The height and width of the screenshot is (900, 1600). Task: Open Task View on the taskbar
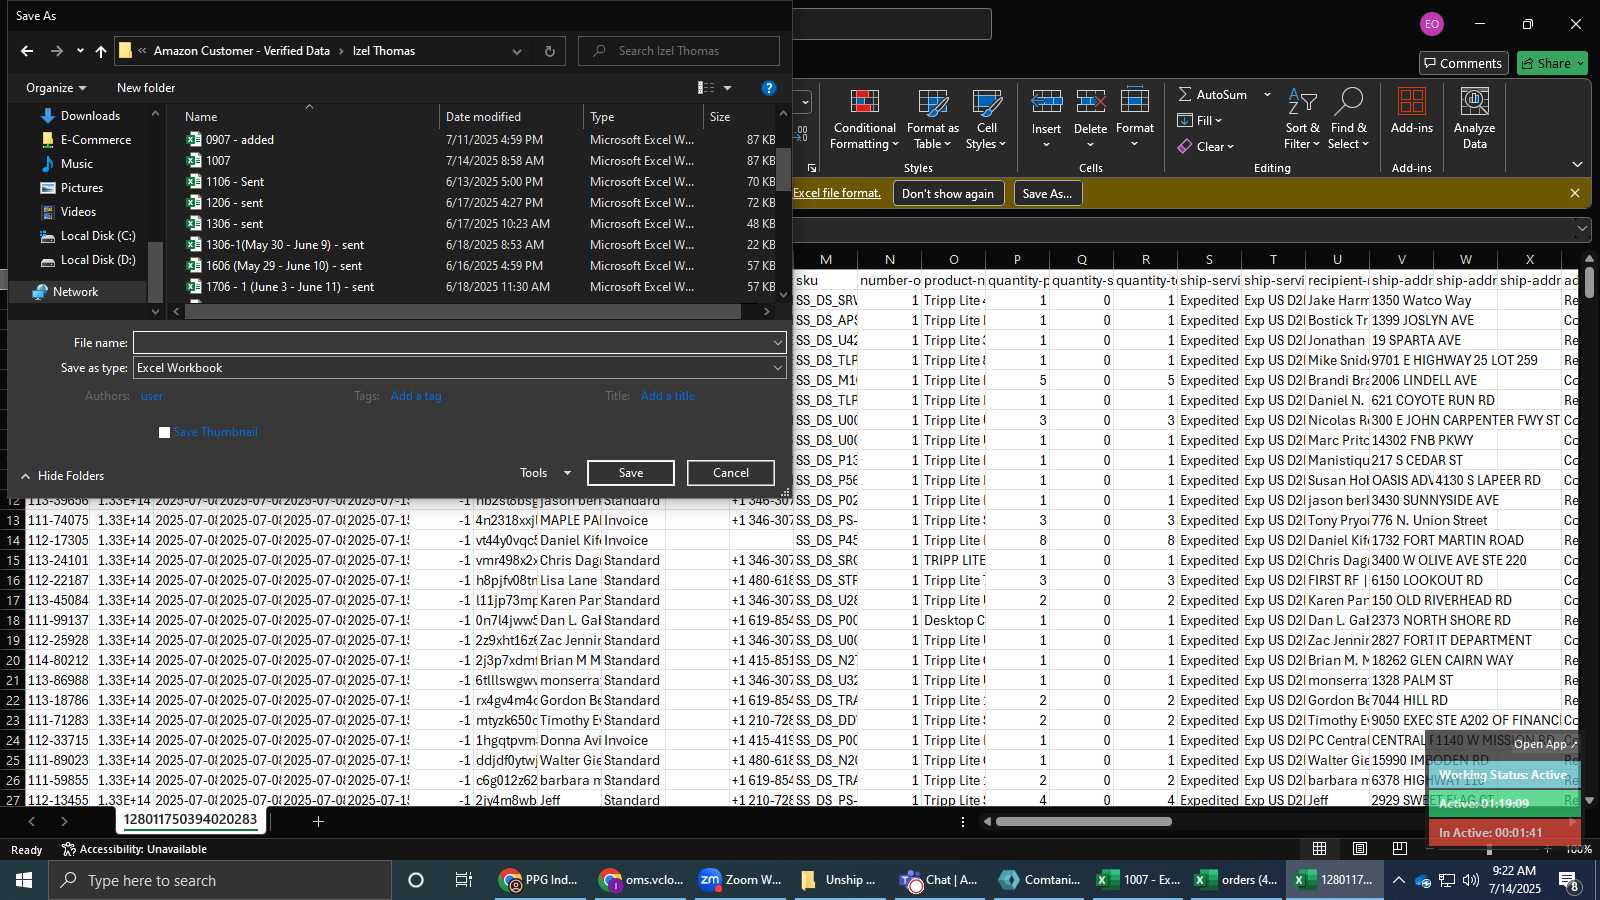coord(464,880)
